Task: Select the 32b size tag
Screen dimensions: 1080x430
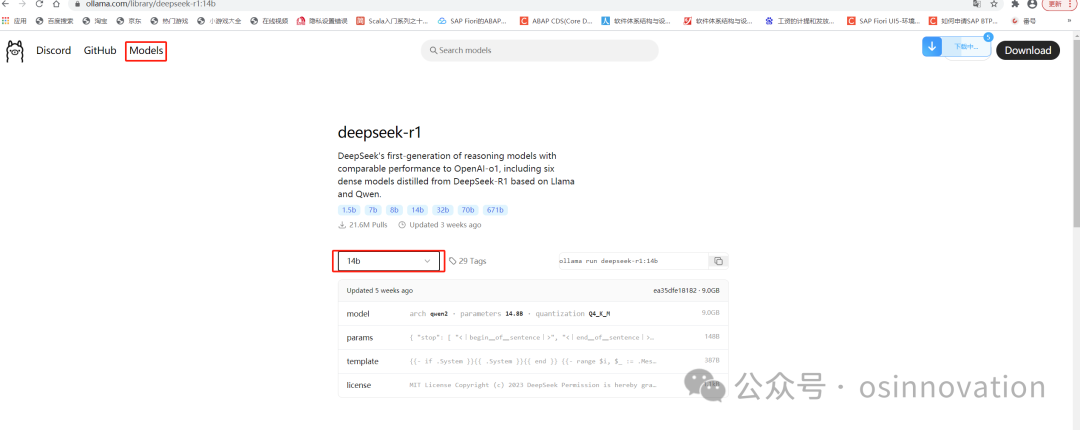Action: 442,210
